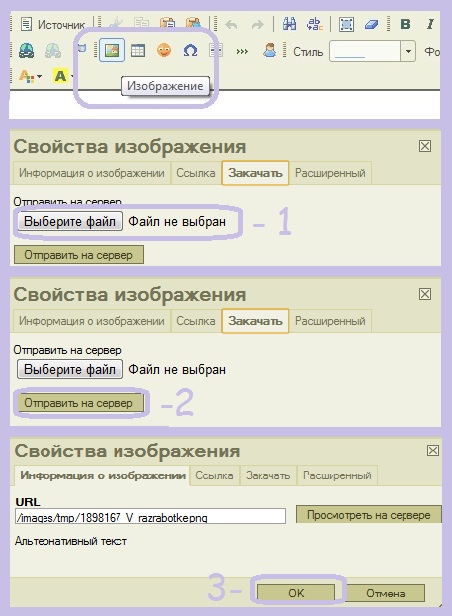Screen dimensions: 452x616
Task: Click the Smiley face icon
Action: (164, 50)
